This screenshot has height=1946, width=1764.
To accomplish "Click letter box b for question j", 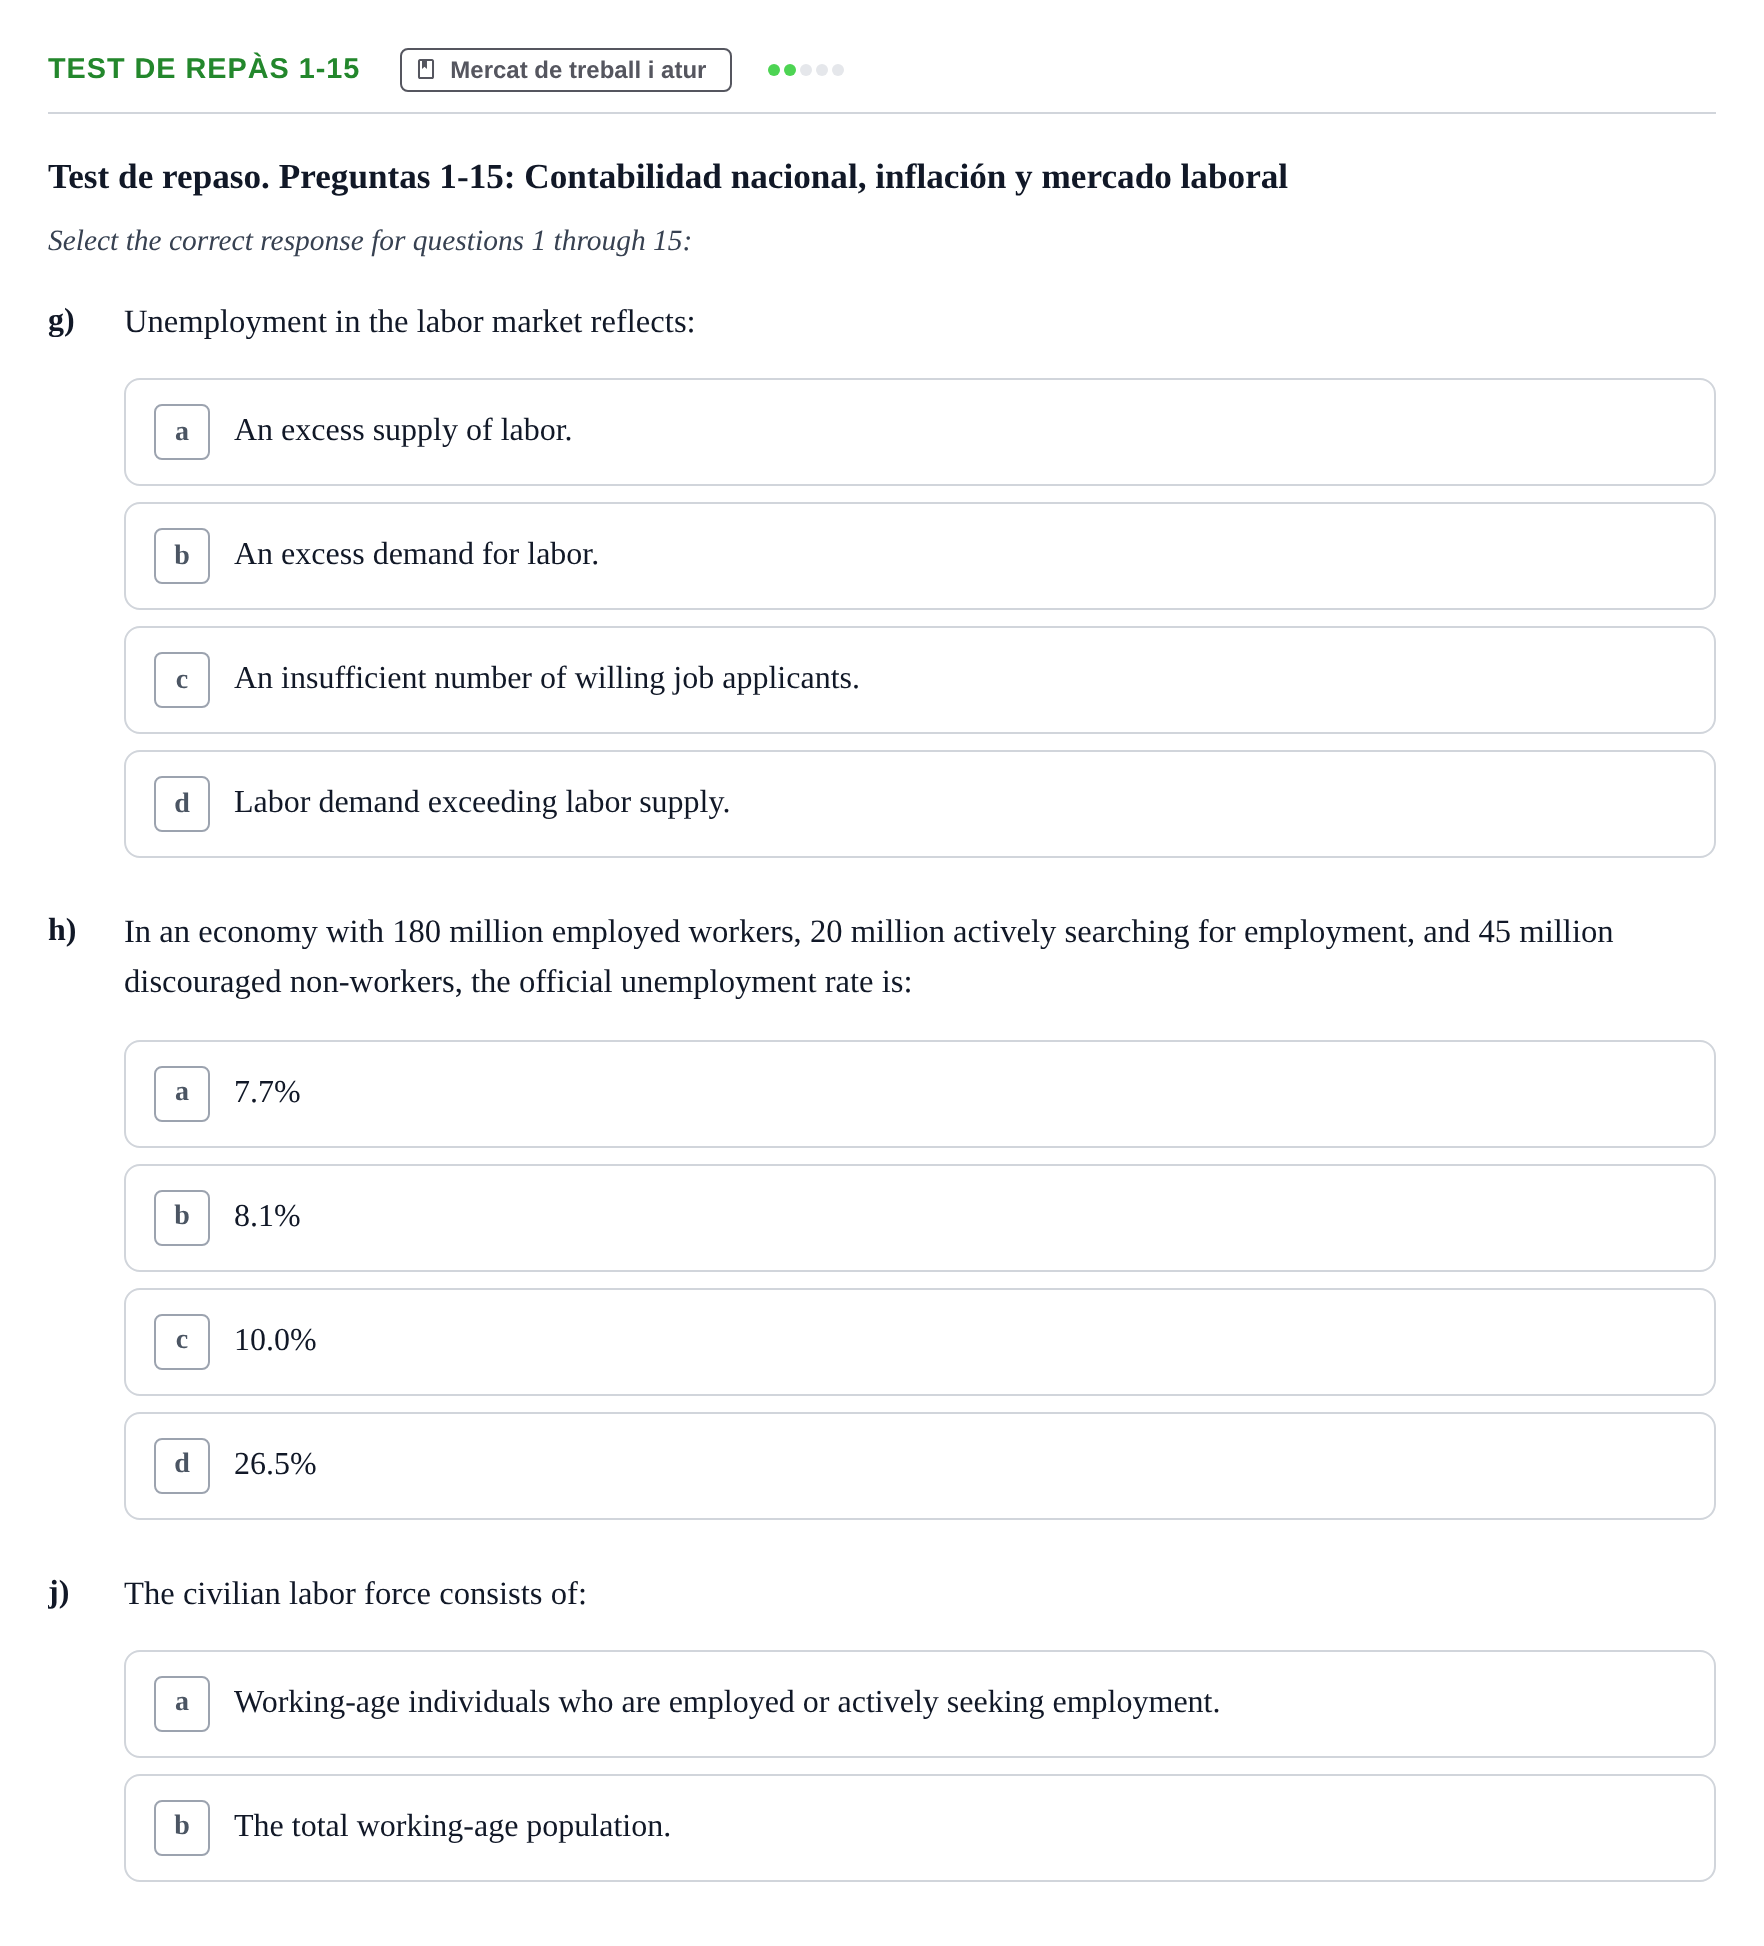I will [x=182, y=1828].
